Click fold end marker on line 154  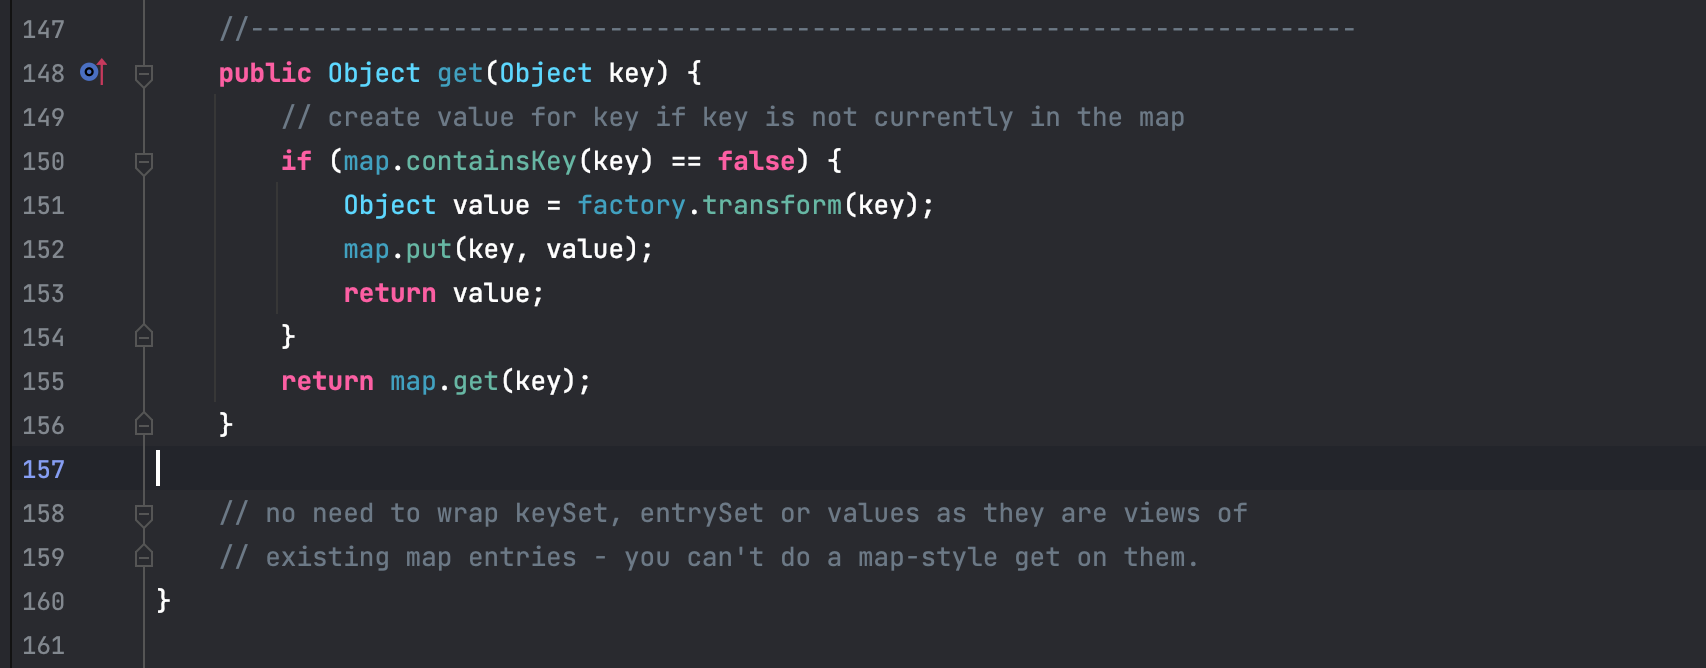144,337
